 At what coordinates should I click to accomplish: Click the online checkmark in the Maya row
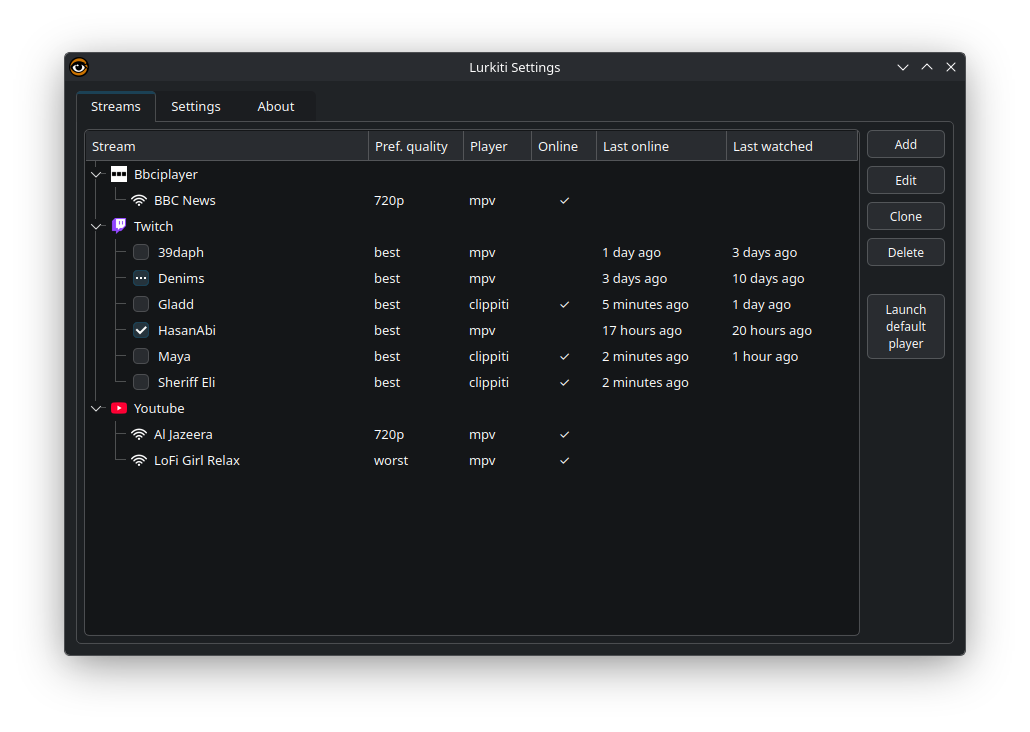[564, 357]
